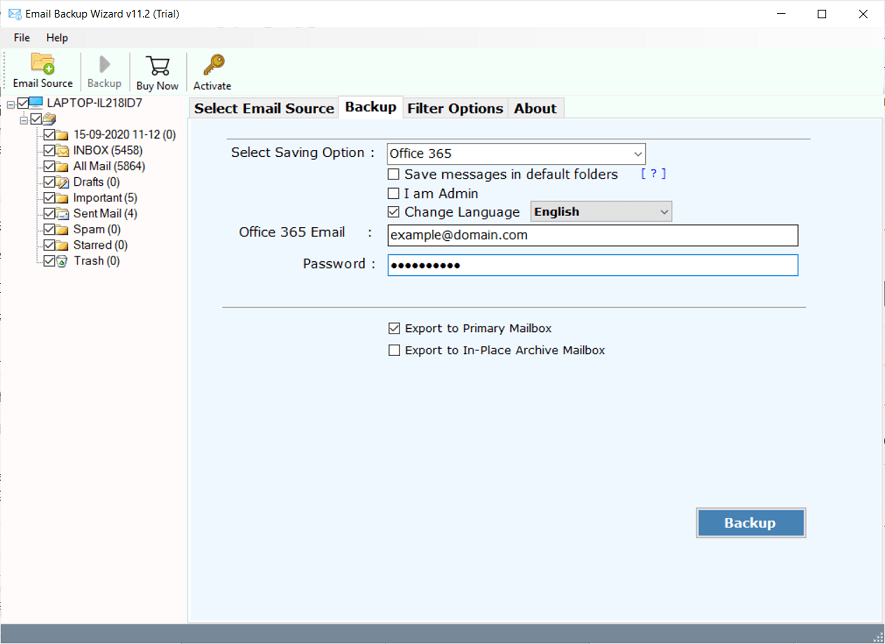
Task: Uncheck the Trash (0) checkbox
Action: click(x=49, y=261)
